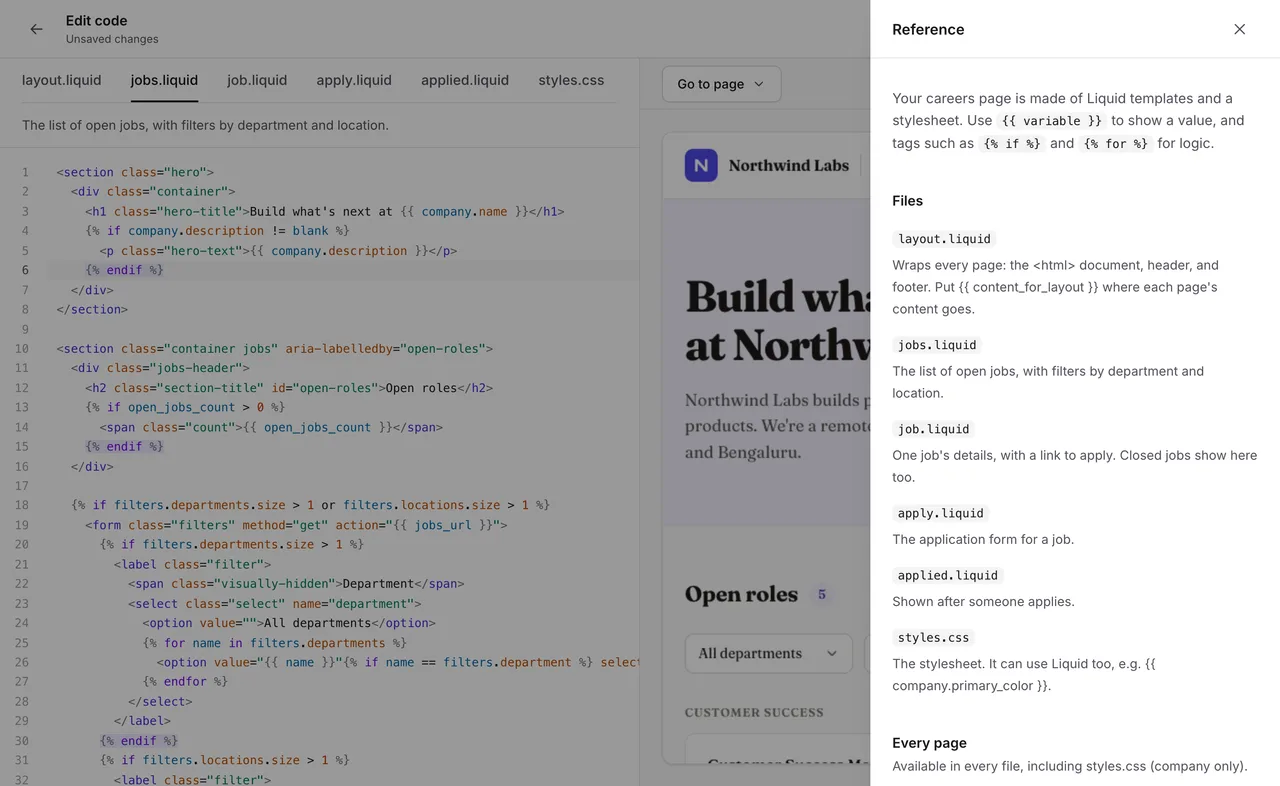1280x786 pixels.
Task: Click the "Open roles" heading in the preview
Action: [x=741, y=594]
